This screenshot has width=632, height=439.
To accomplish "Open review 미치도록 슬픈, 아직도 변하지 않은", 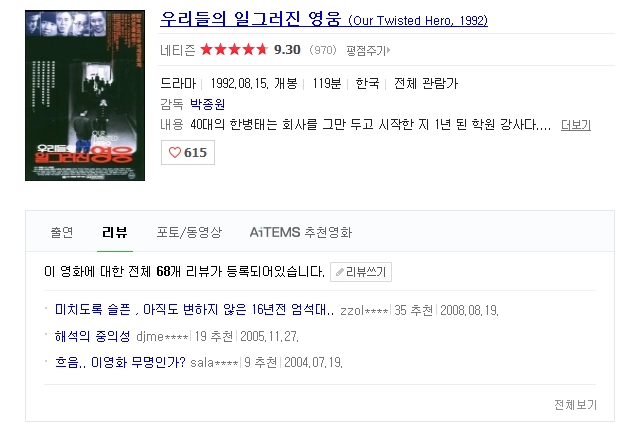I will click(194, 310).
